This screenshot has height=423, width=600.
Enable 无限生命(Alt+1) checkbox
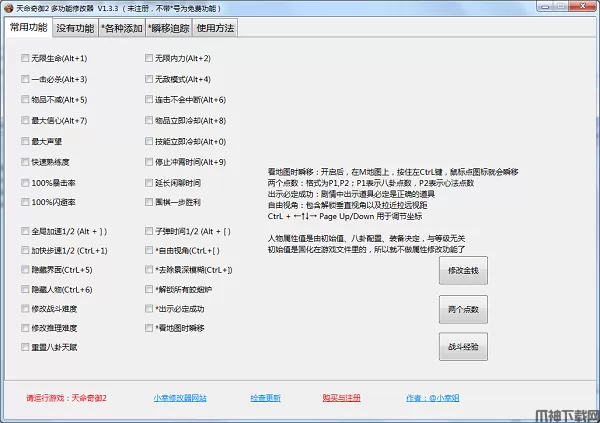pos(25,58)
